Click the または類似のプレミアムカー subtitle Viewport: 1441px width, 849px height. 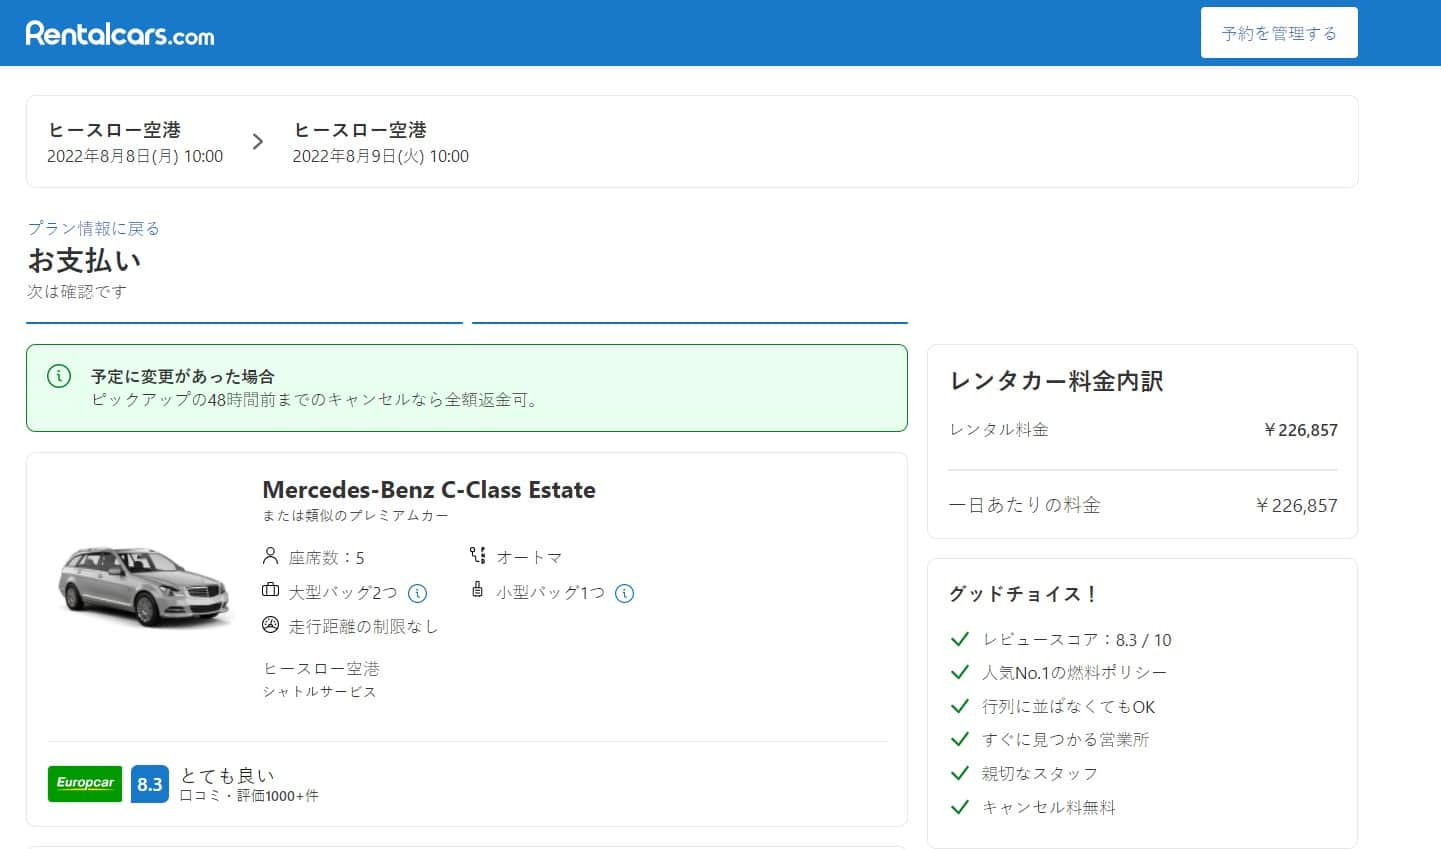356,516
